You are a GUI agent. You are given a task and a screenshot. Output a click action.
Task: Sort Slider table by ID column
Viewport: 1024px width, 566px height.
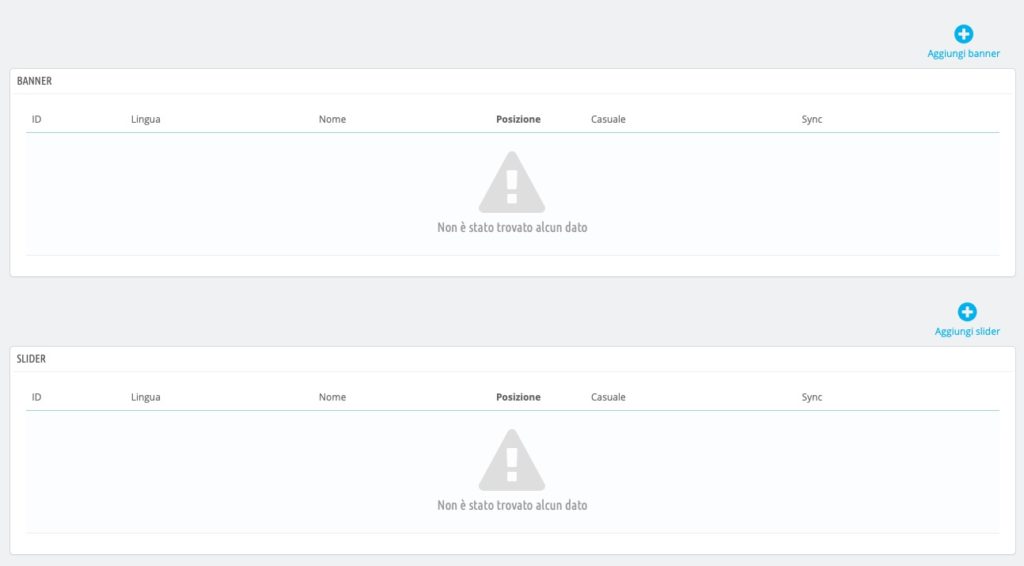tap(37, 398)
